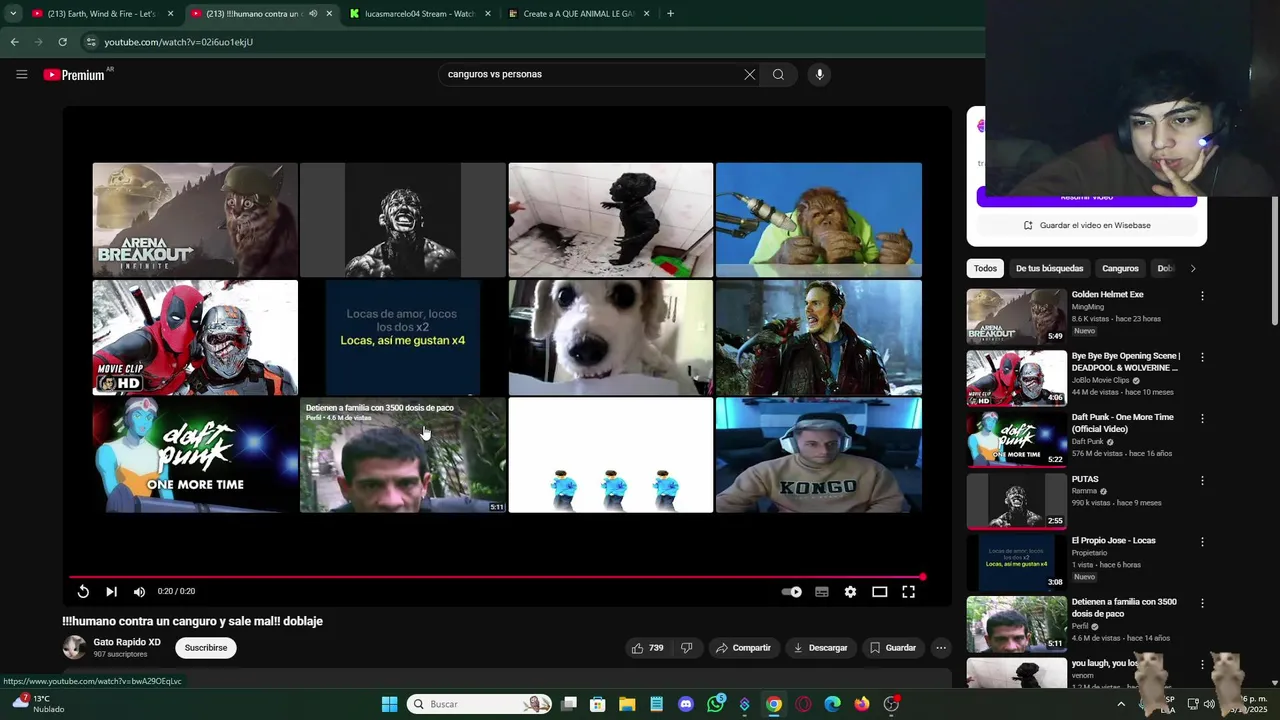
Task: Clear the search box text with X
Action: [x=749, y=74]
